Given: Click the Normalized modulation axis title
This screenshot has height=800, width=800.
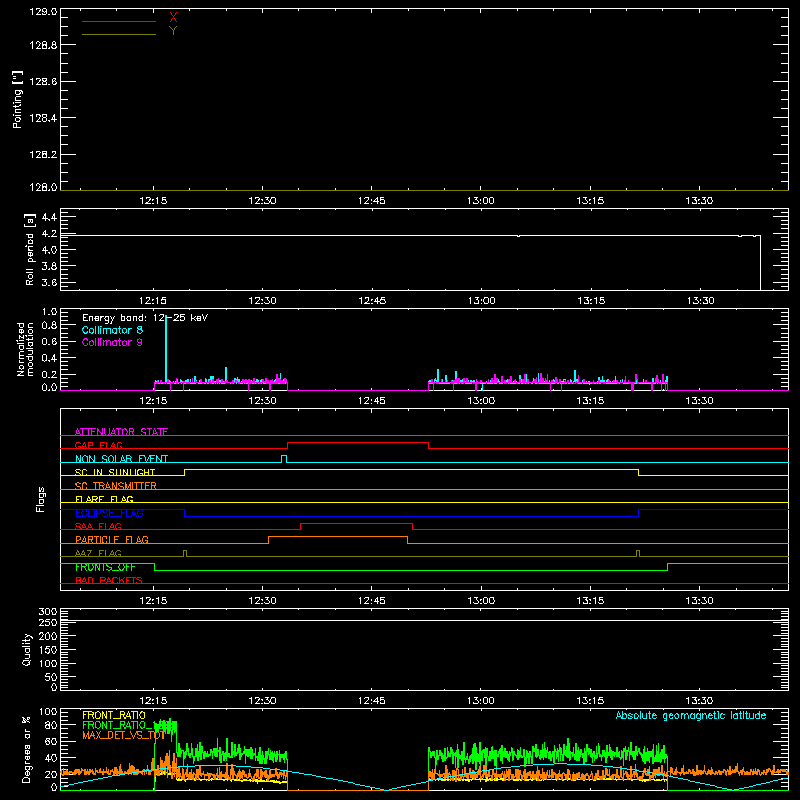Looking at the screenshot, I should pos(25,349).
